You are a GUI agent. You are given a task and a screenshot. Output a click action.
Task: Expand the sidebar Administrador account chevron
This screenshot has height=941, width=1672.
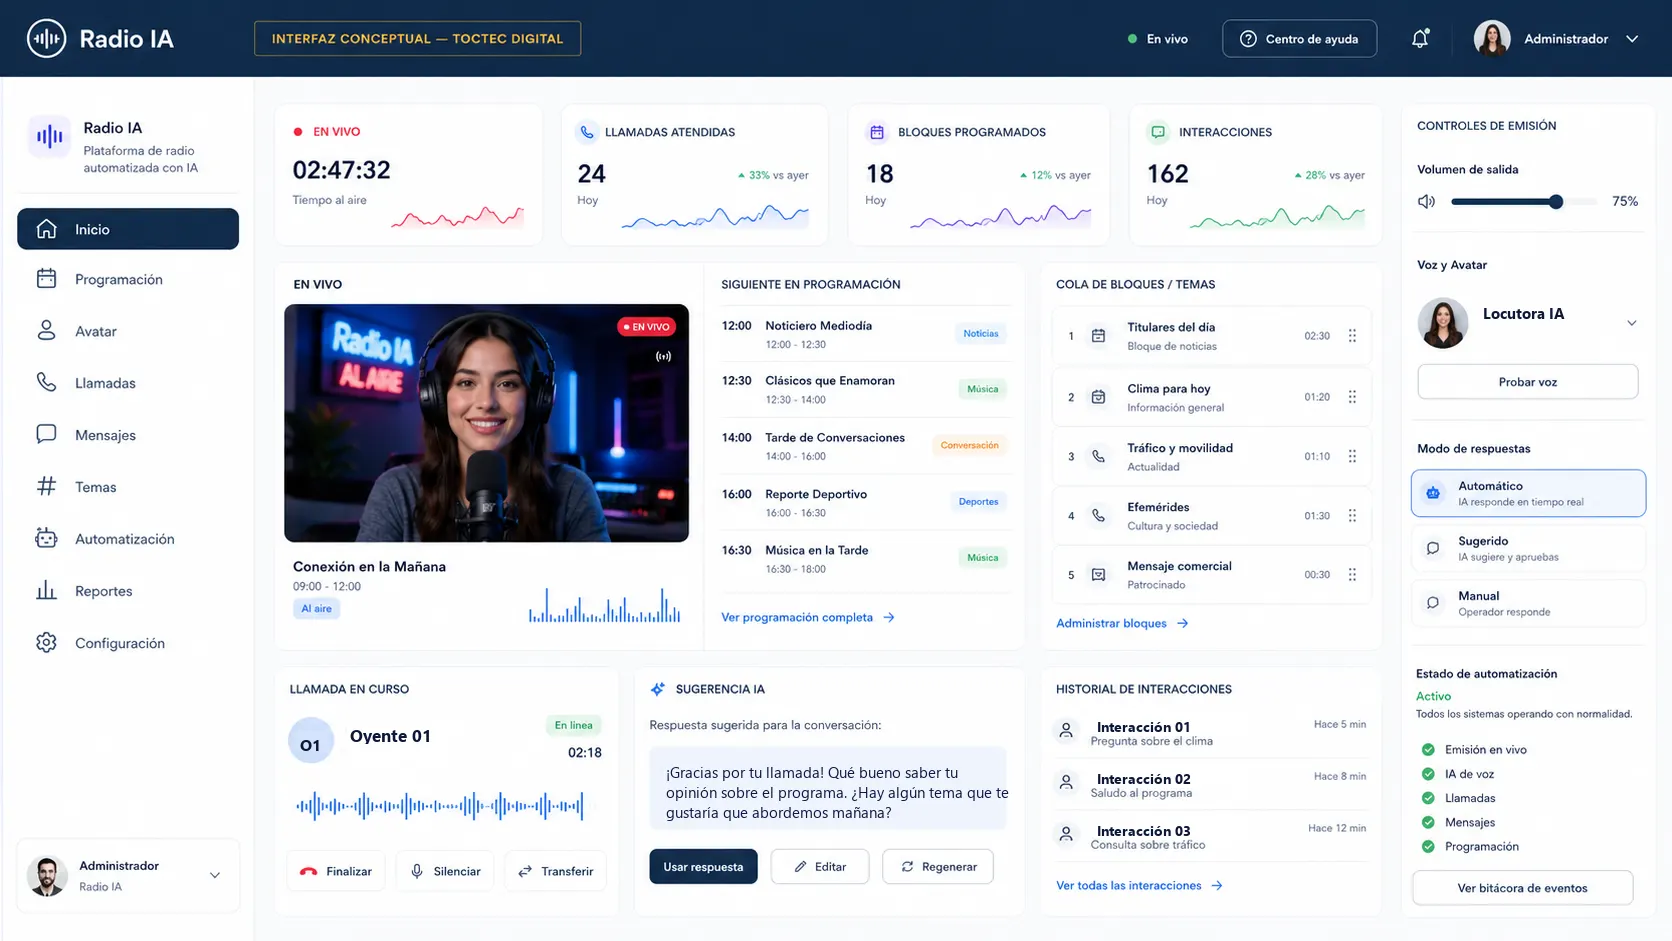[x=214, y=875]
